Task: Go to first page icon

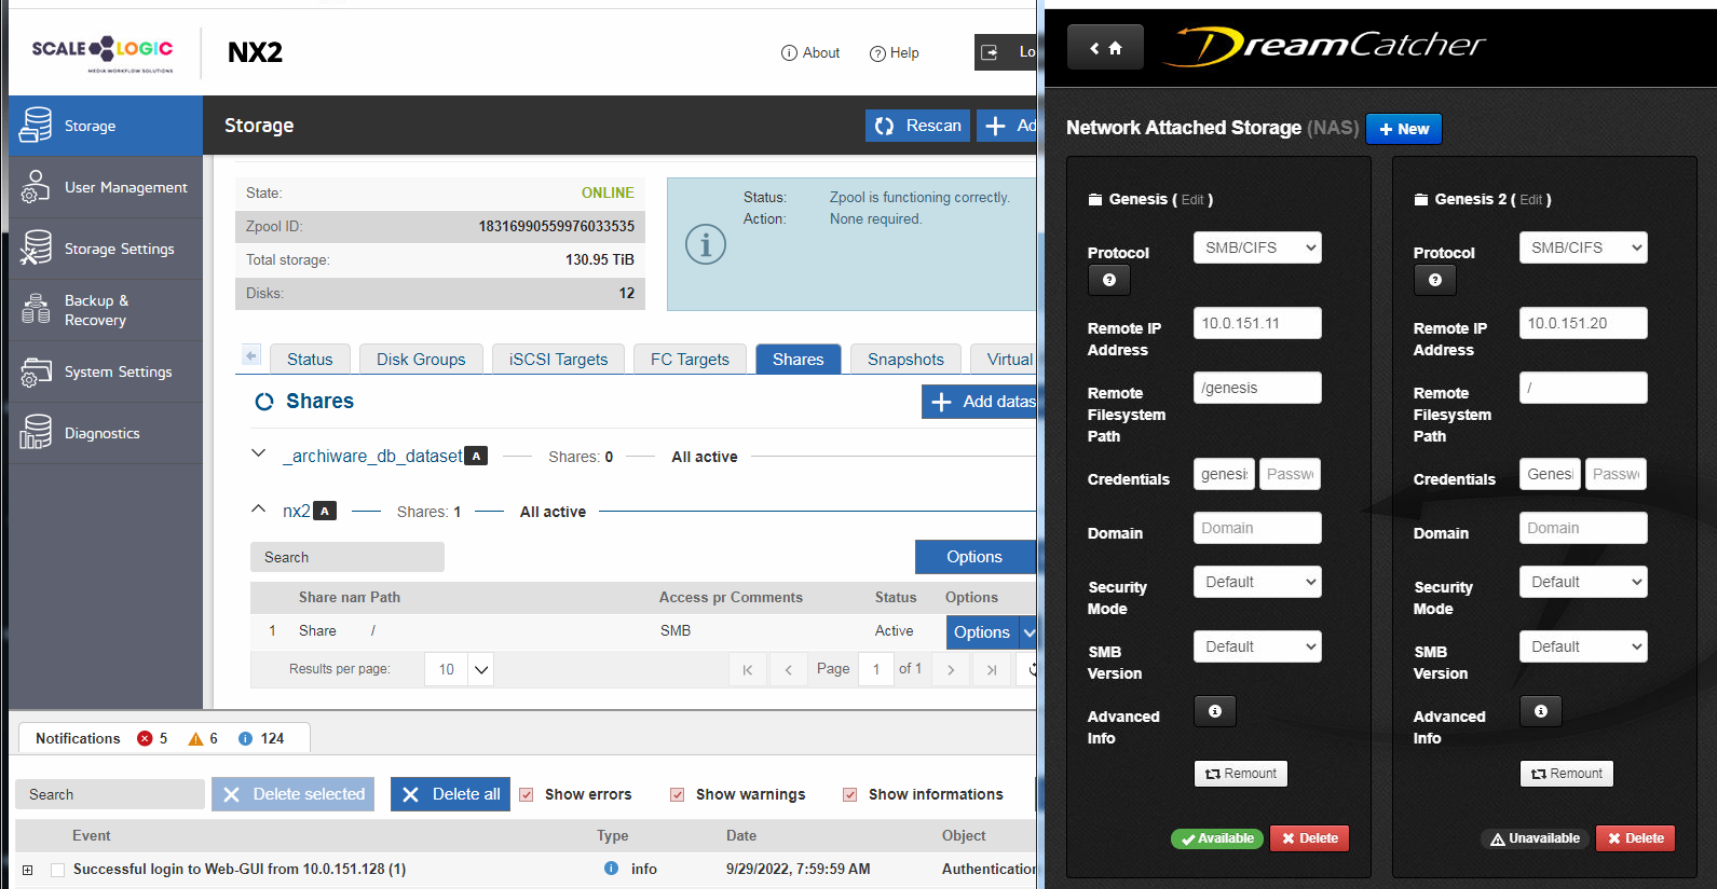Action: [x=747, y=670]
